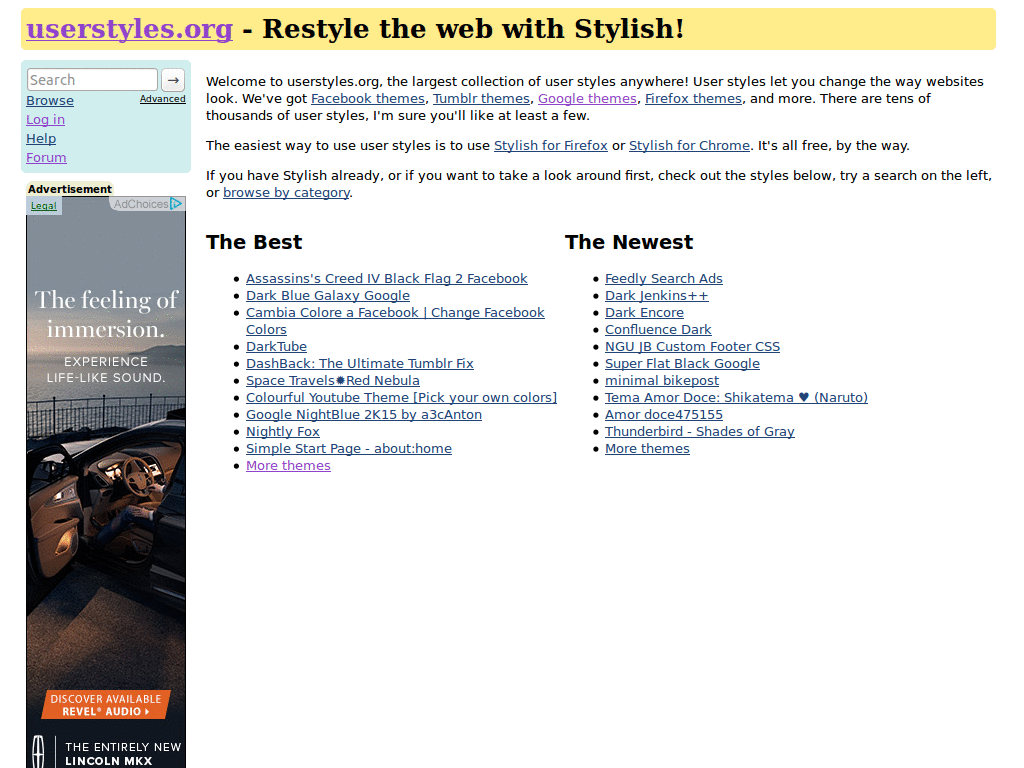The width and height of the screenshot is (1024, 768).
Task: Open the Facebook themes link
Action: (368, 99)
